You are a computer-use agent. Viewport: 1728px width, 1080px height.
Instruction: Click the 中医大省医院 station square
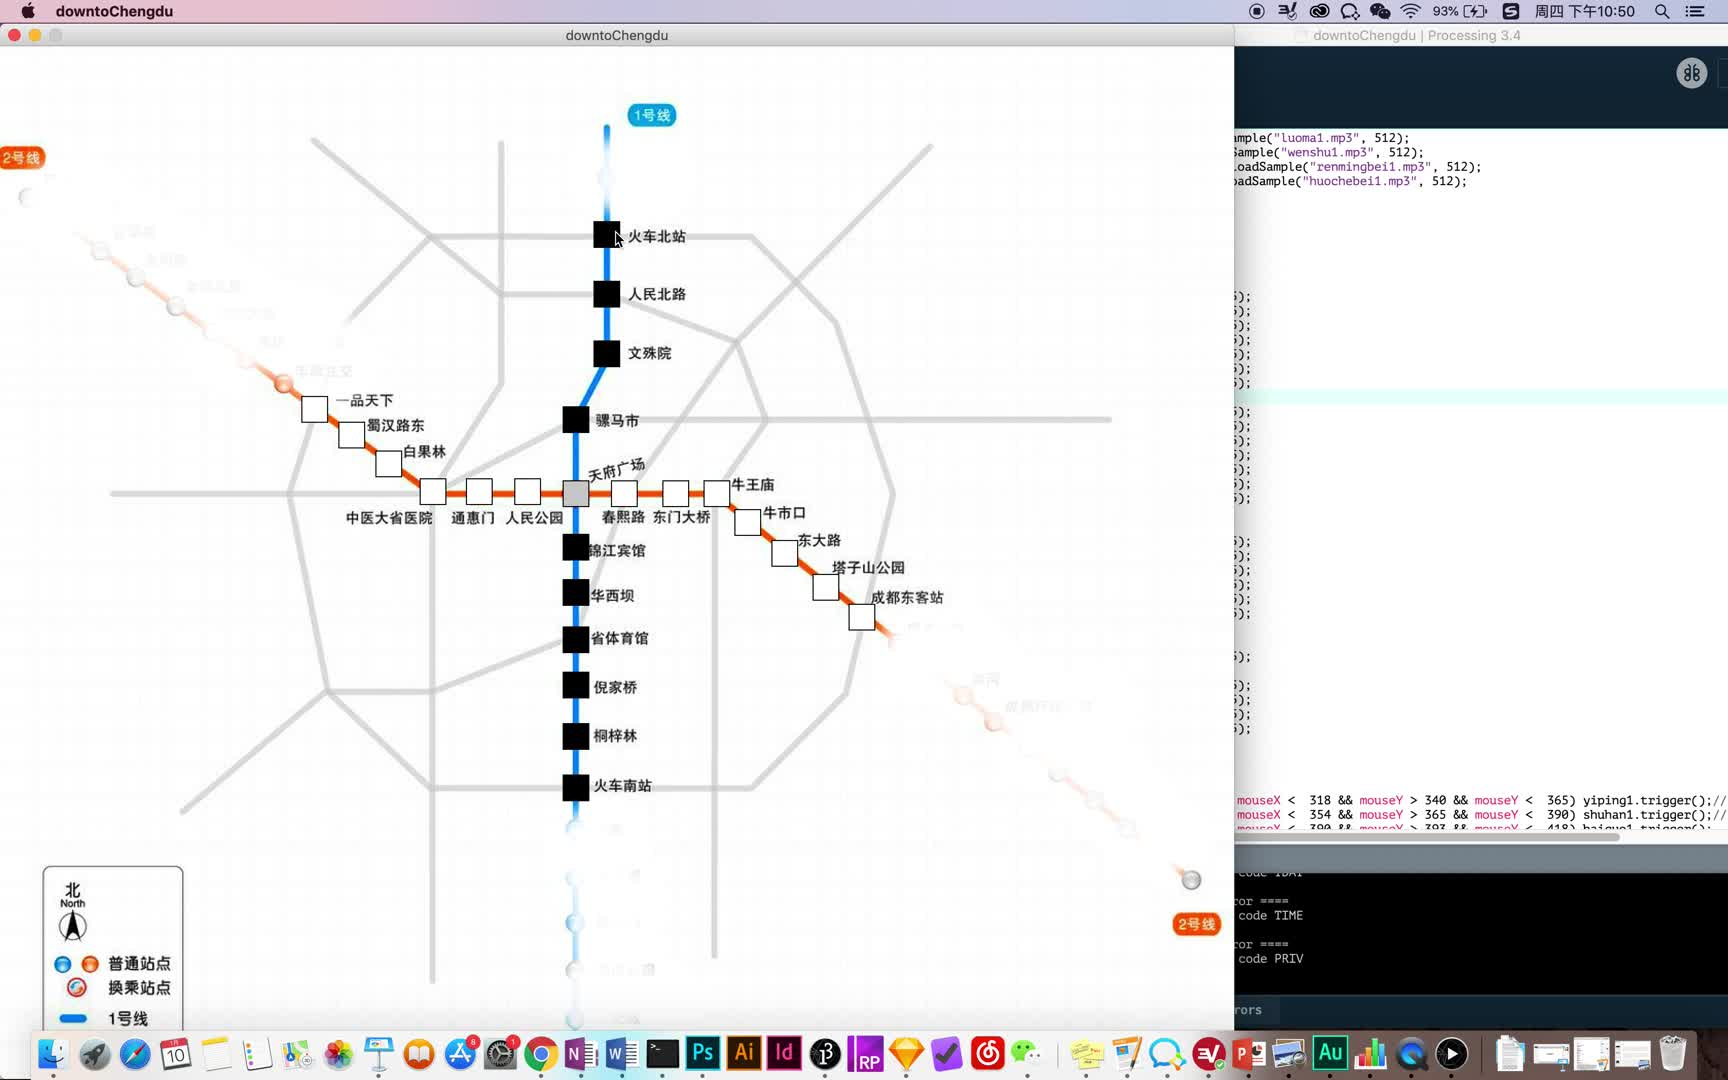(432, 491)
